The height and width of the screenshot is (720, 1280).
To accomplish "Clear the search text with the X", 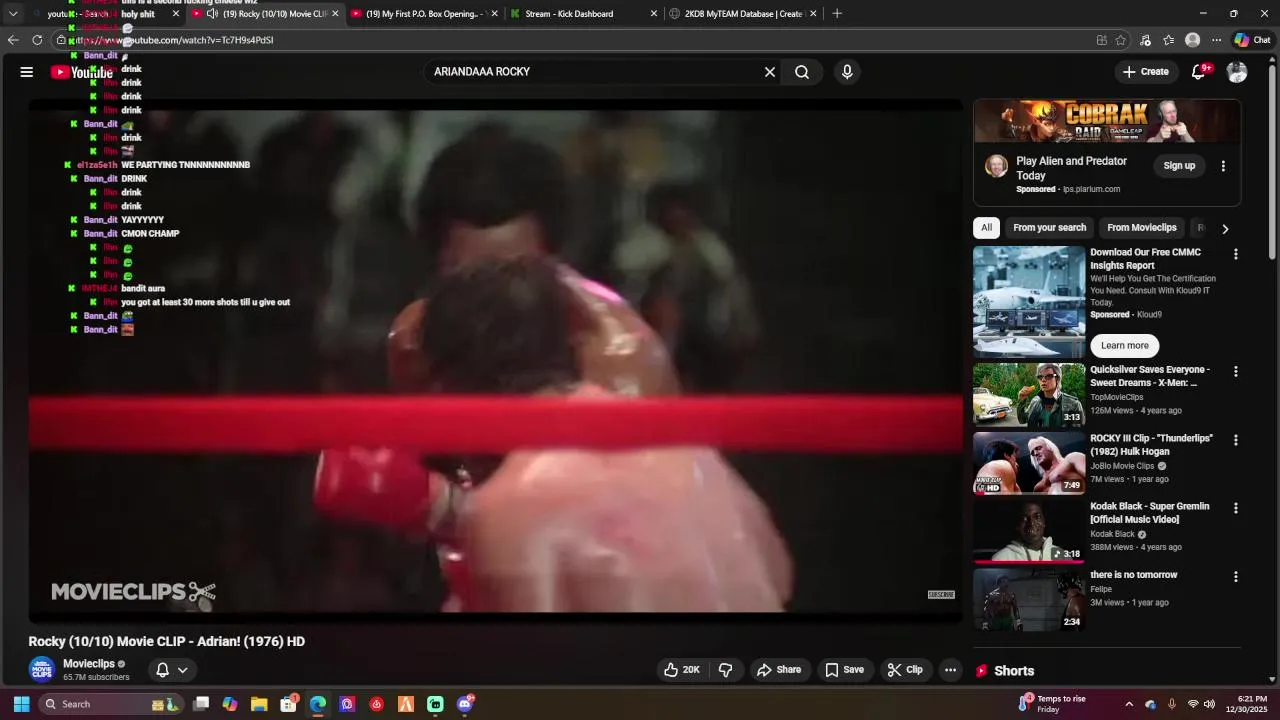I will [x=770, y=72].
